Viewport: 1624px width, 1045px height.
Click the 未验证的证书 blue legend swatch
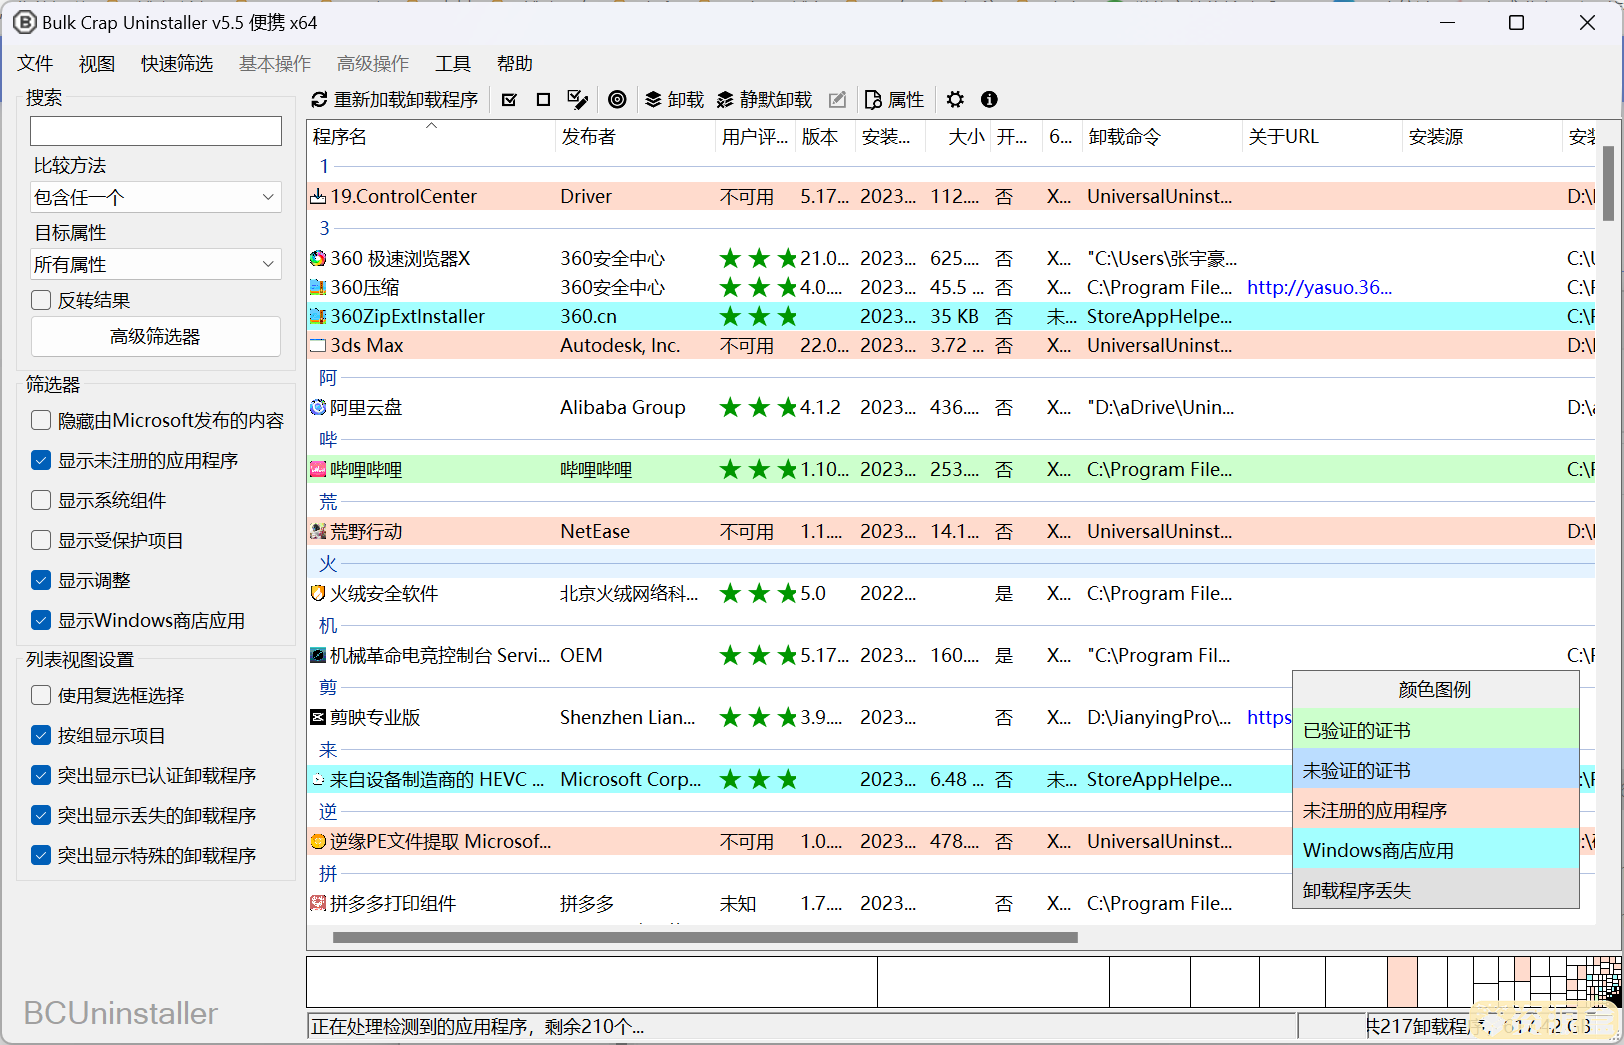pos(1436,771)
